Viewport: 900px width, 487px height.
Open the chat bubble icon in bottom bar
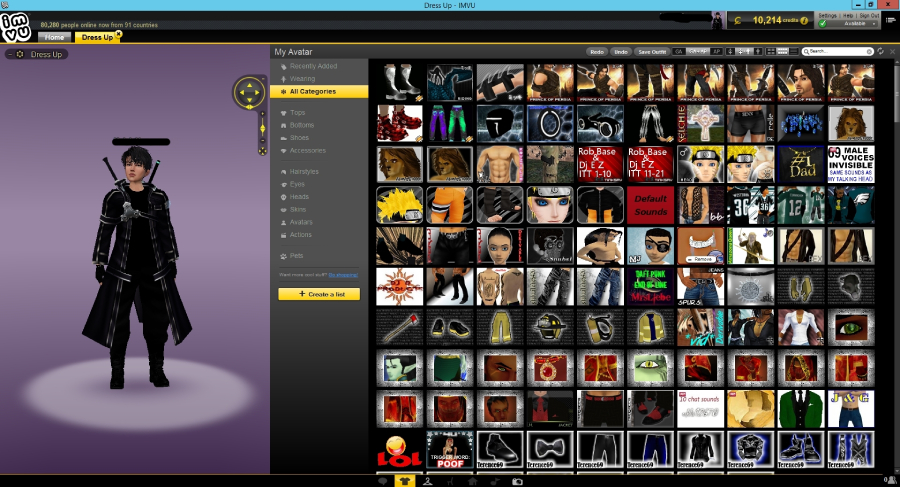(x=383, y=481)
